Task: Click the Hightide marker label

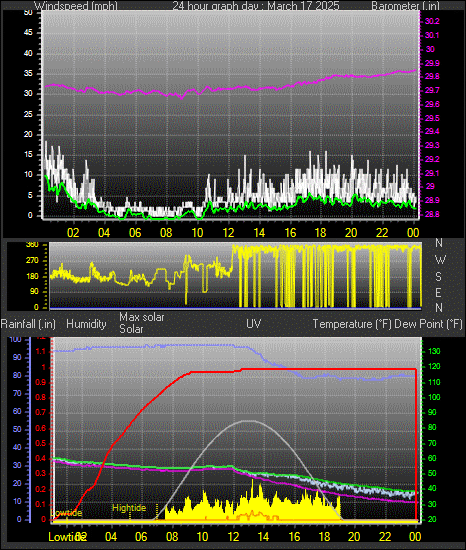Action: click(x=129, y=508)
